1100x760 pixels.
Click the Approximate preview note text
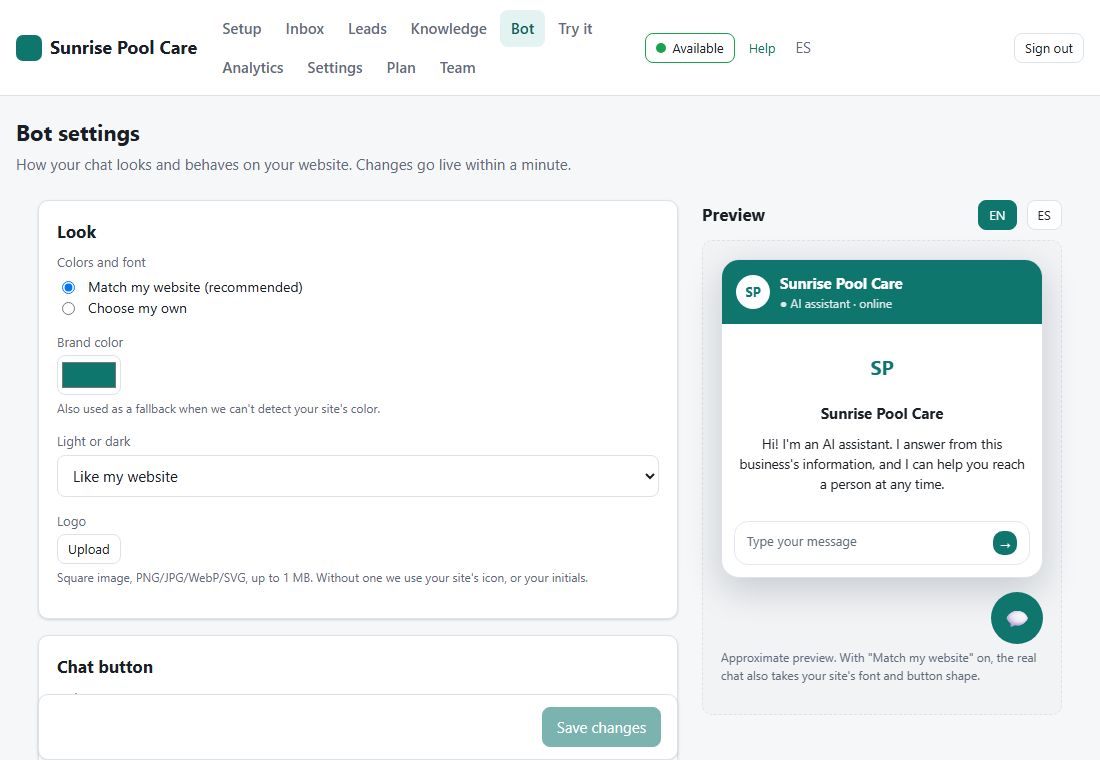pos(878,667)
